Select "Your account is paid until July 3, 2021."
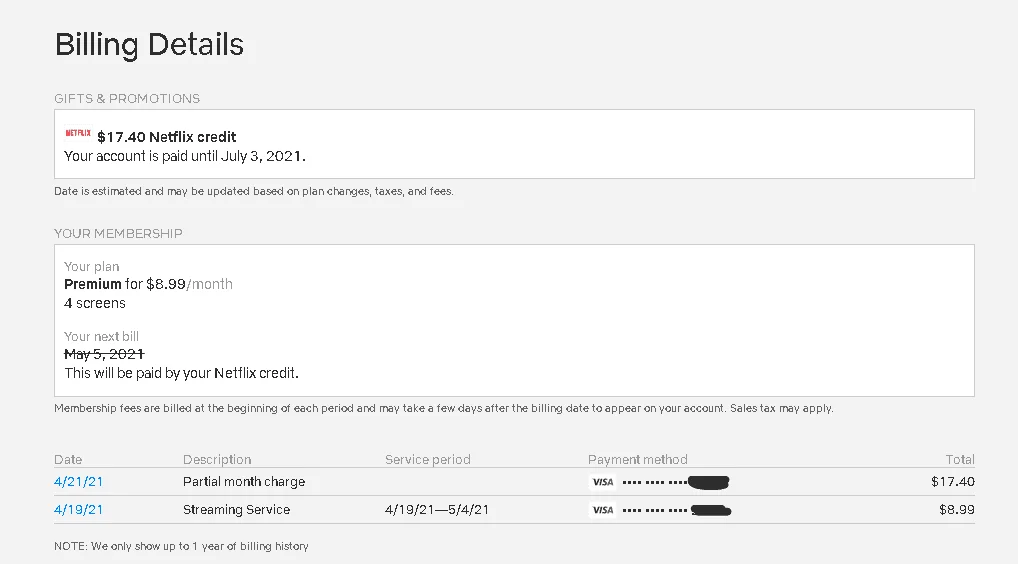Viewport: 1018px width, 564px height. (184, 156)
